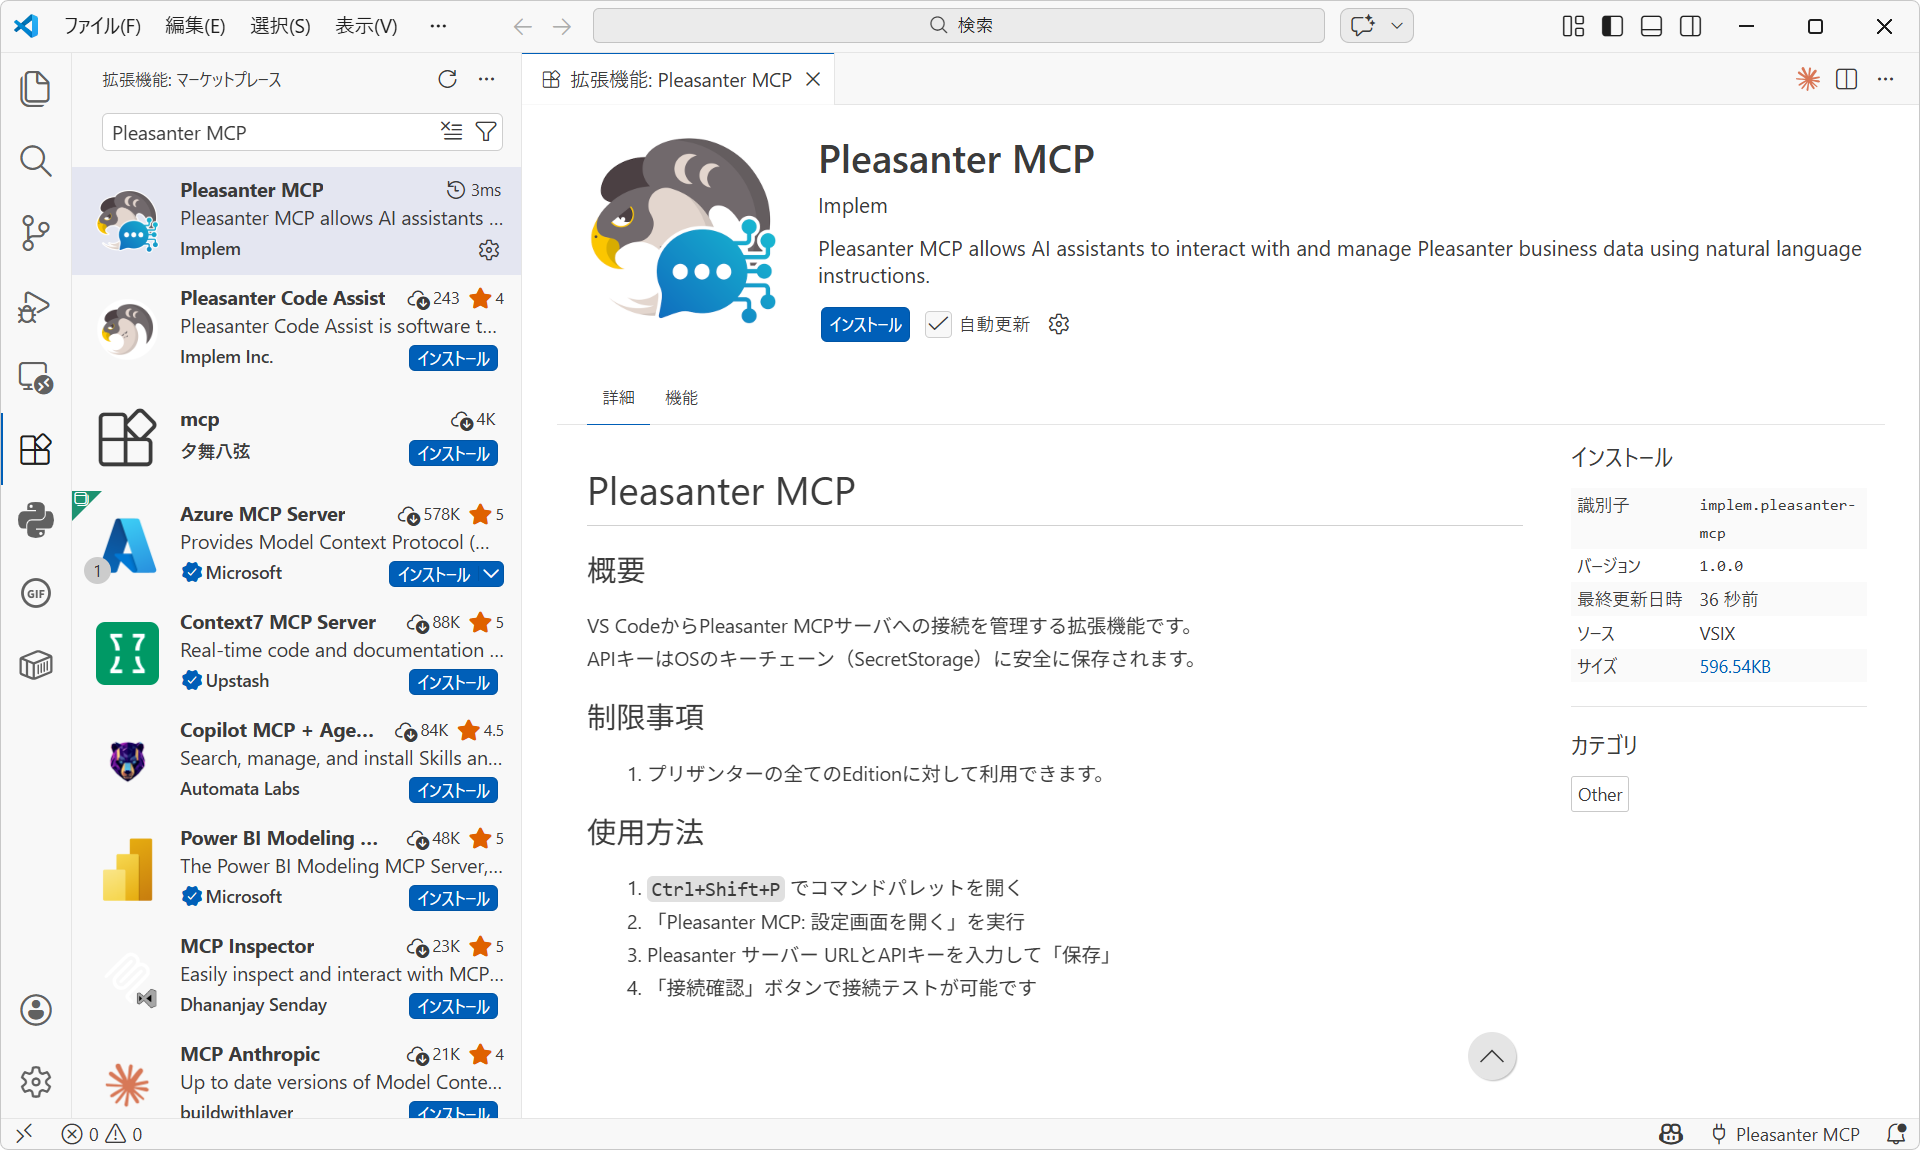Screen dimensions: 1920x1150
Task: Select Pleasanter MCP in results list
Action: 296,220
